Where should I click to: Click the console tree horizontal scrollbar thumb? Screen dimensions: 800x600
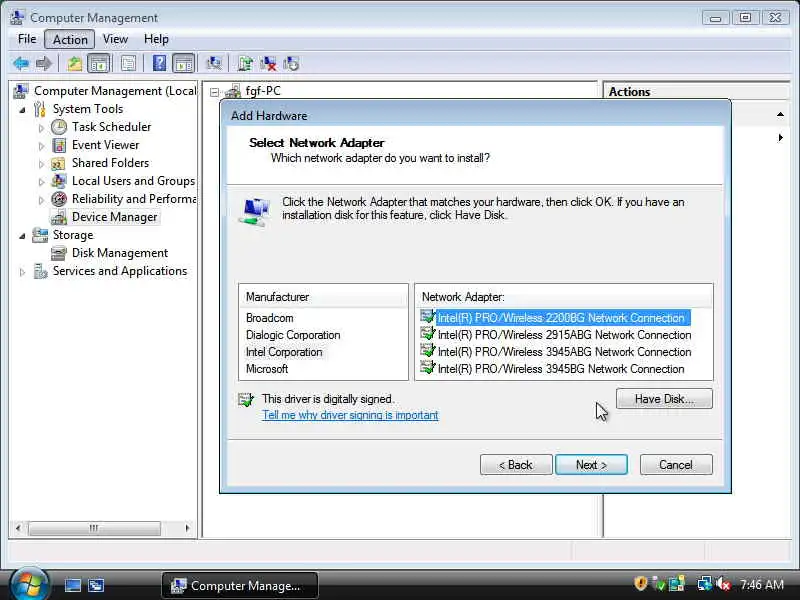click(x=94, y=528)
